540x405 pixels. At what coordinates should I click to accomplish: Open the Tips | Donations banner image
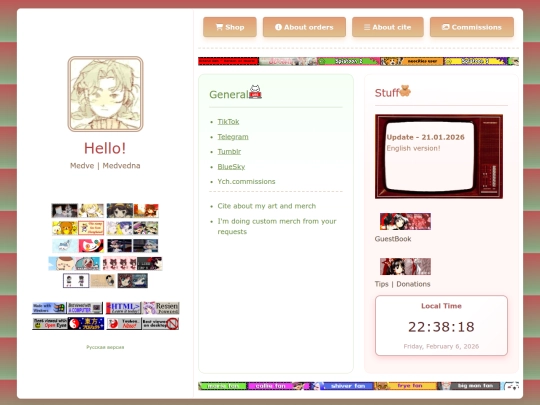(x=405, y=267)
